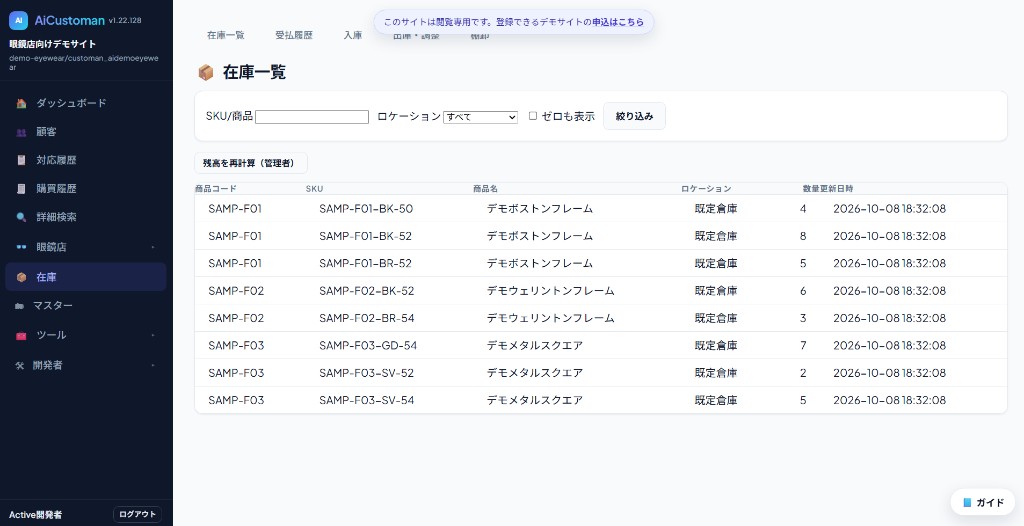Click デモメタルスクエア in SAMP-F03-GD-54 row

coord(535,346)
